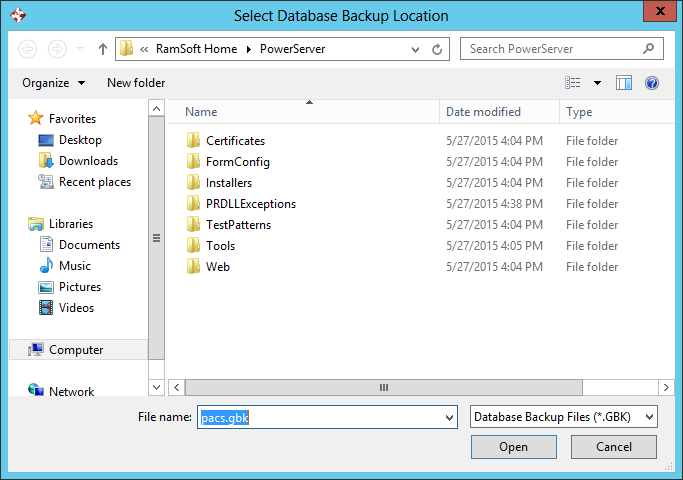
Task: Click the refresh icon in address bar
Action: coord(437,48)
